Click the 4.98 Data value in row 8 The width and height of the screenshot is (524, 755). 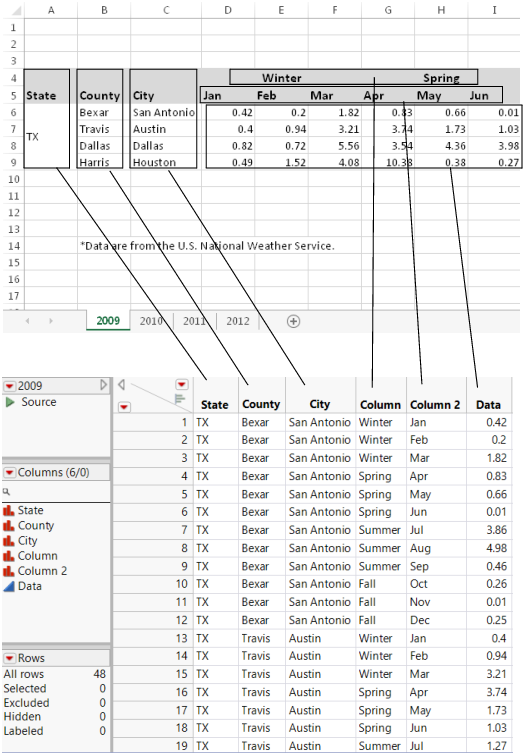(x=496, y=548)
